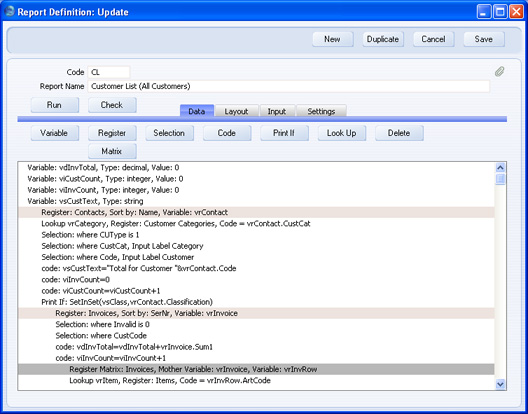
Task: Click the paperclip attachments icon
Action: pos(500,71)
